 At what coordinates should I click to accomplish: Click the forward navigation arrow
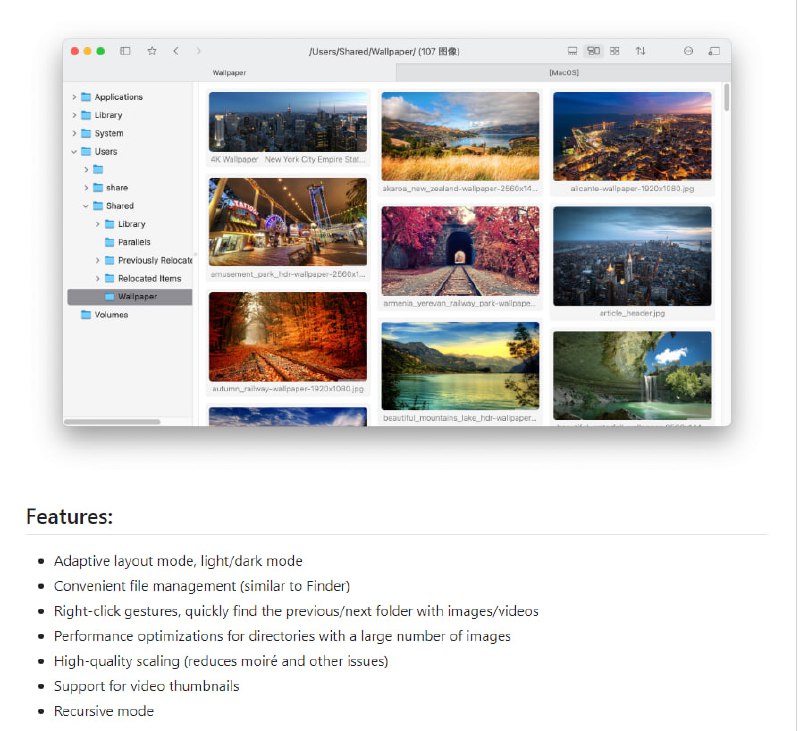tap(199, 51)
